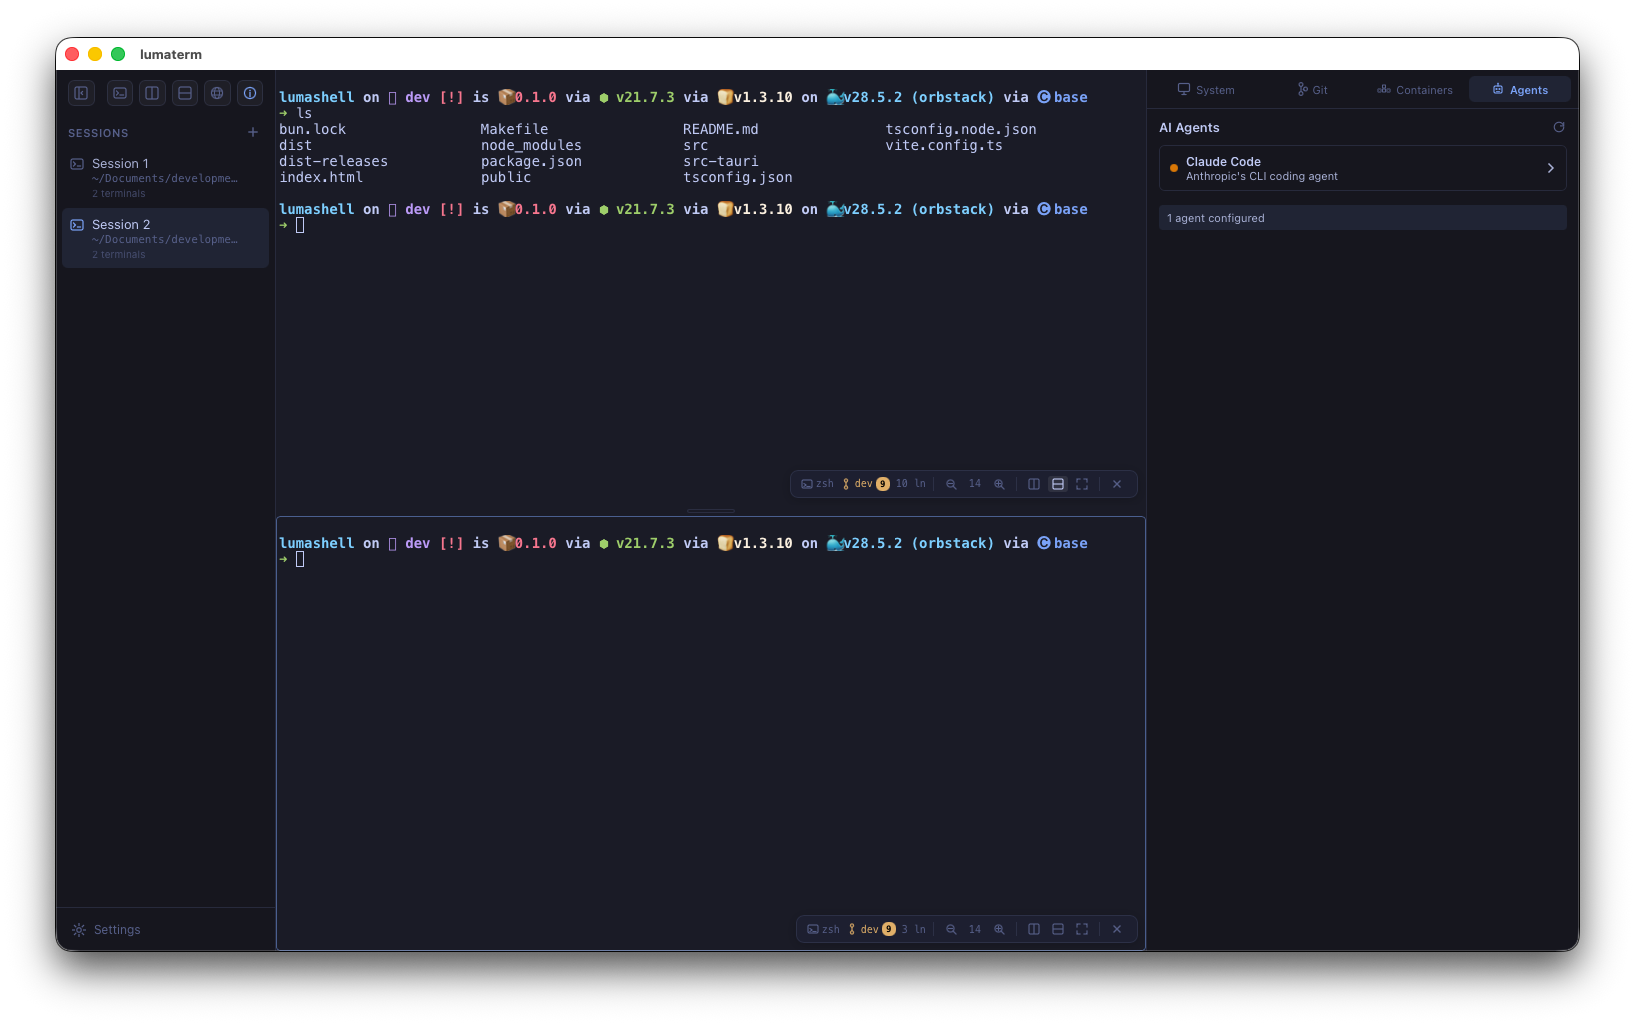Switch to the System tab
This screenshot has height=1025, width=1635.
1205,90
